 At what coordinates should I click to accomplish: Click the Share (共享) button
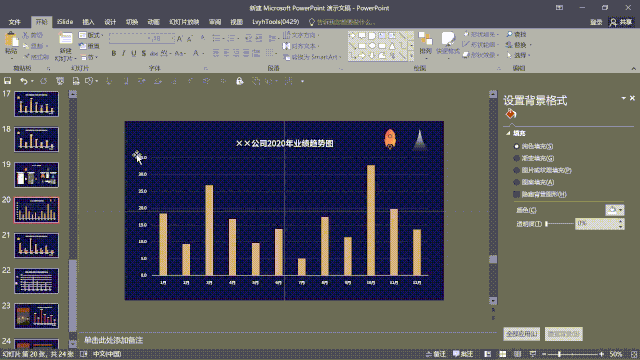621,22
